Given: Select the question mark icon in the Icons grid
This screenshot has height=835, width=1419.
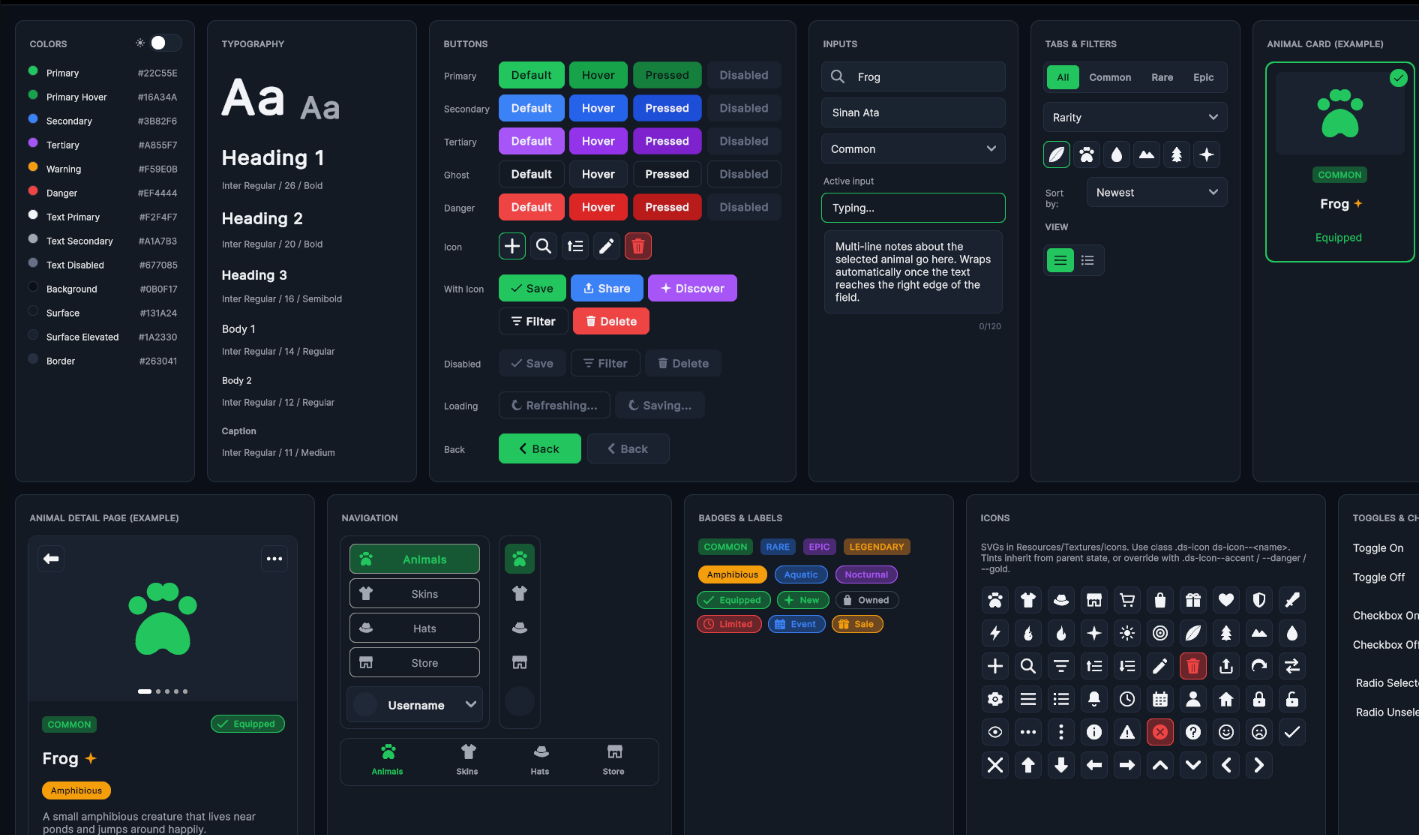Looking at the screenshot, I should click(x=1193, y=732).
